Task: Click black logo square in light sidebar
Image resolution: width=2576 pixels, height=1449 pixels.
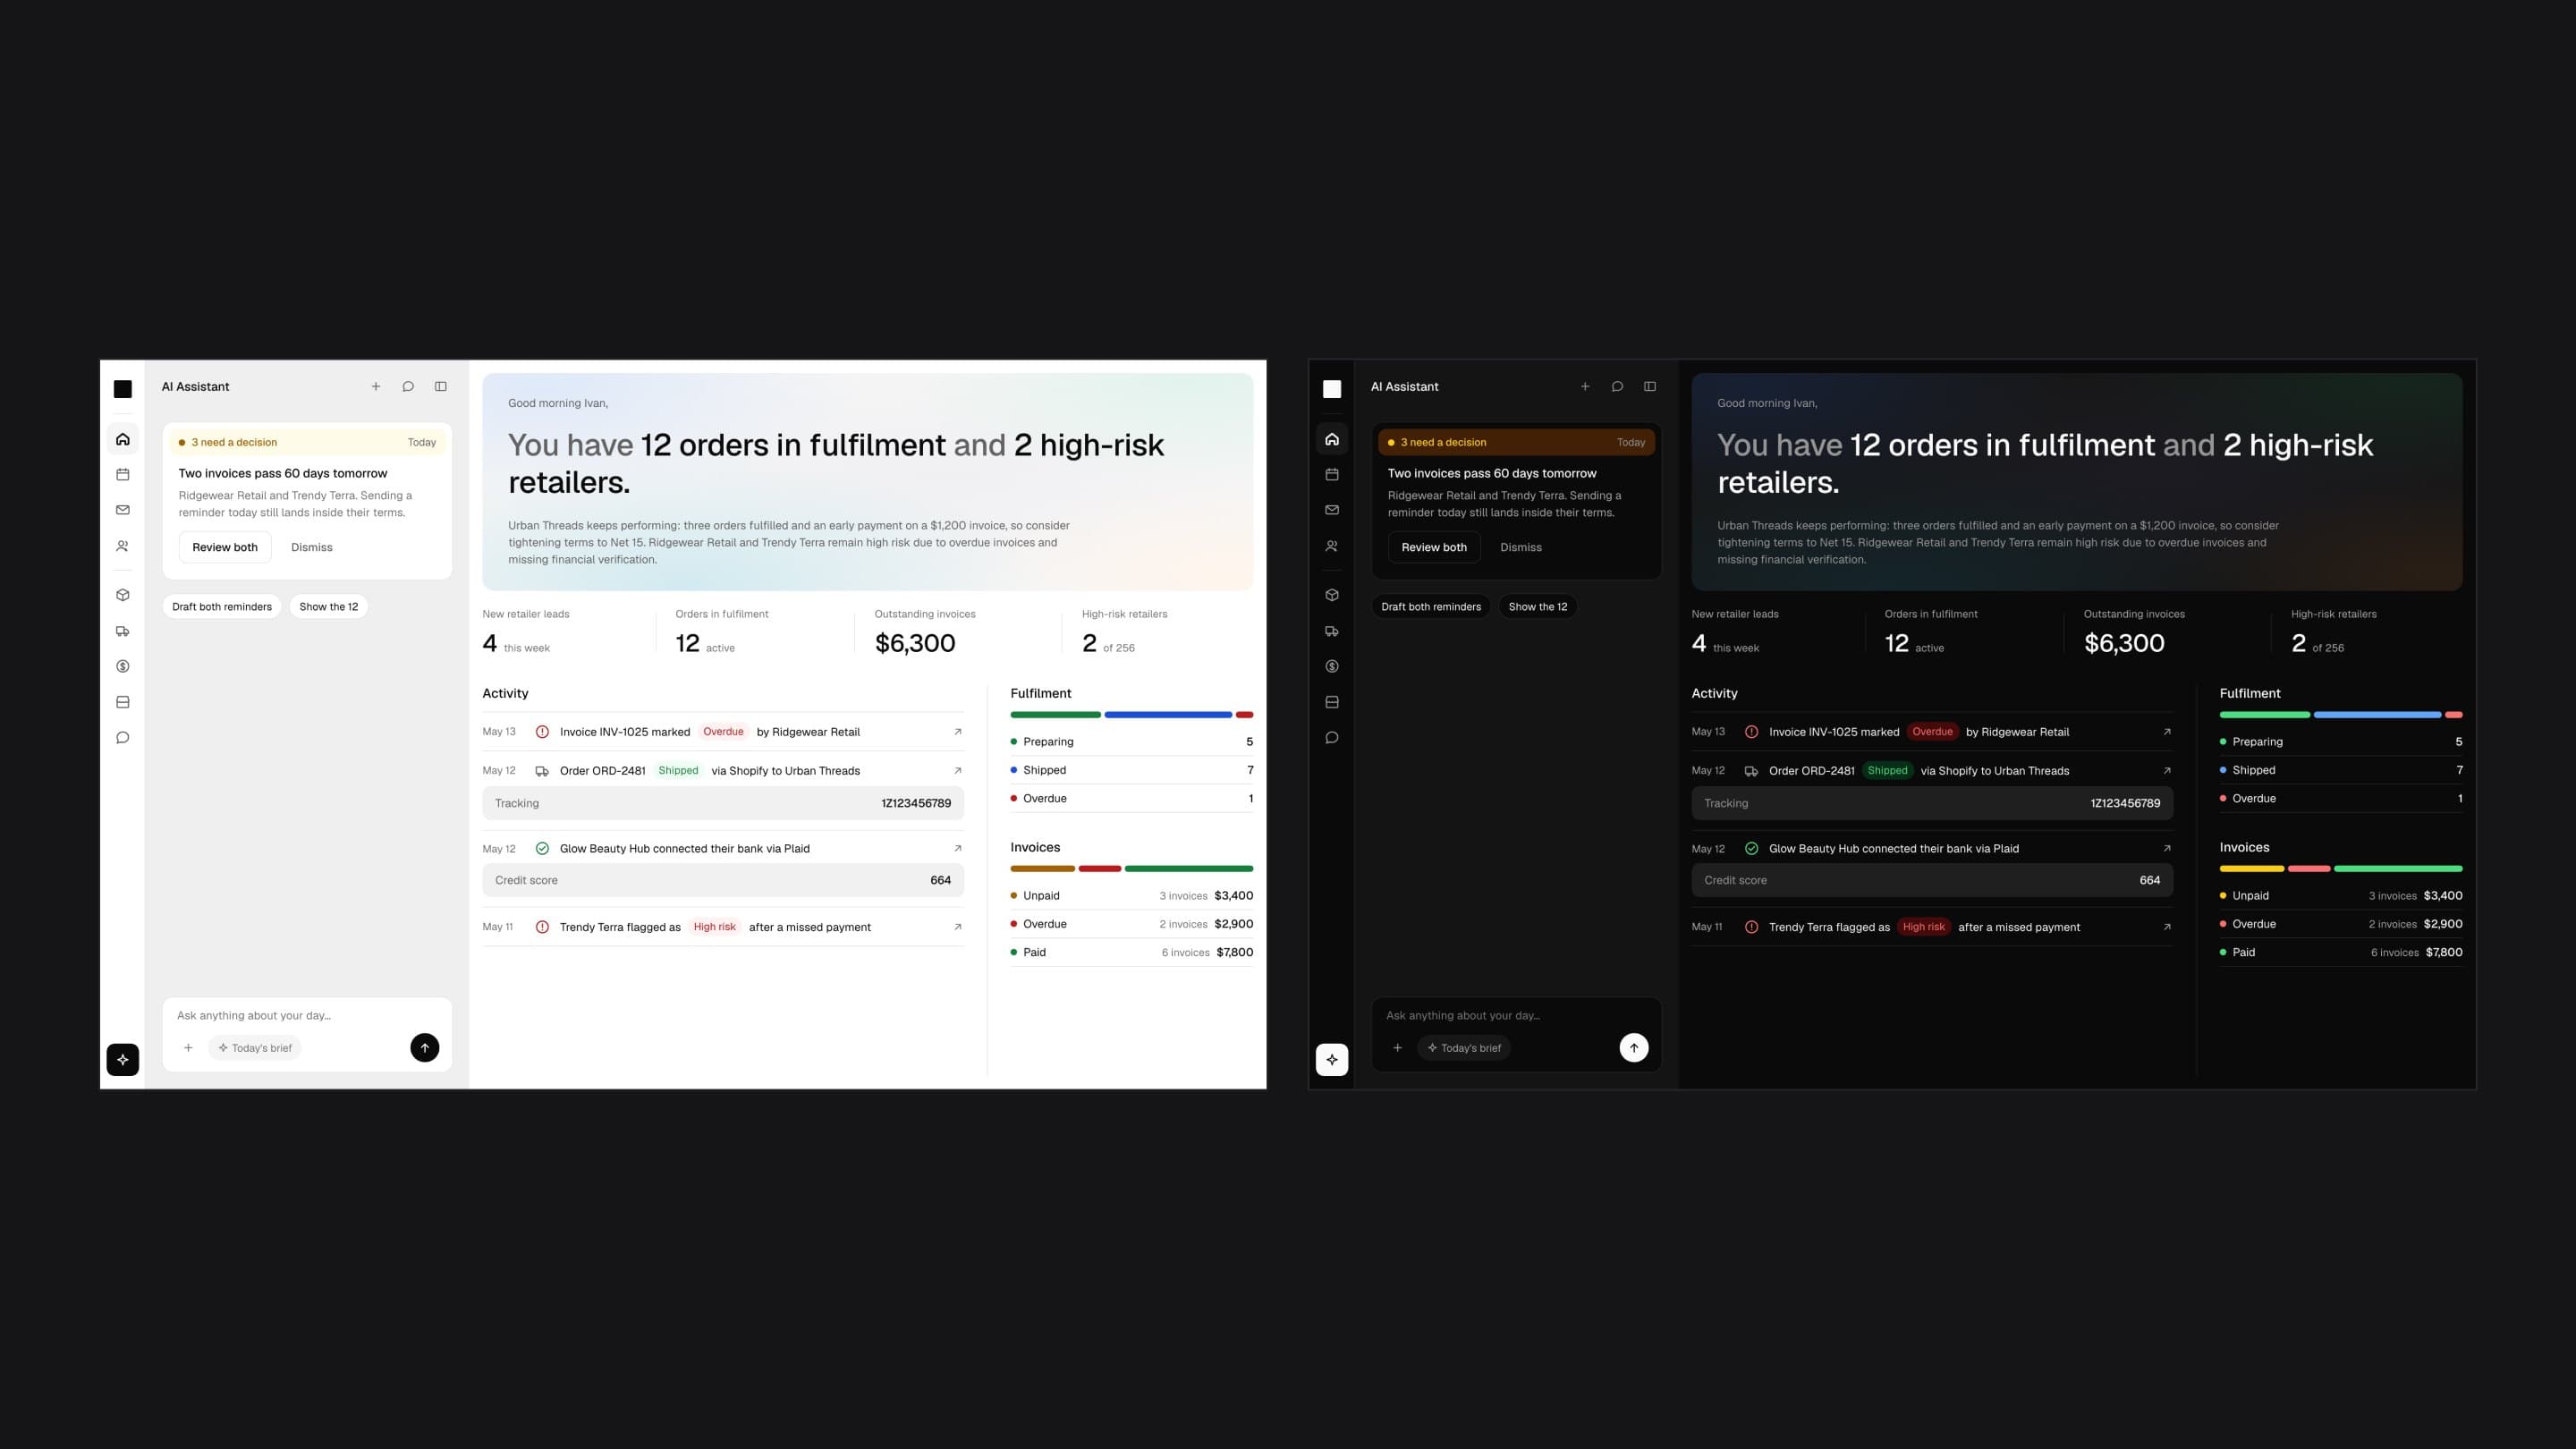Action: (x=123, y=389)
